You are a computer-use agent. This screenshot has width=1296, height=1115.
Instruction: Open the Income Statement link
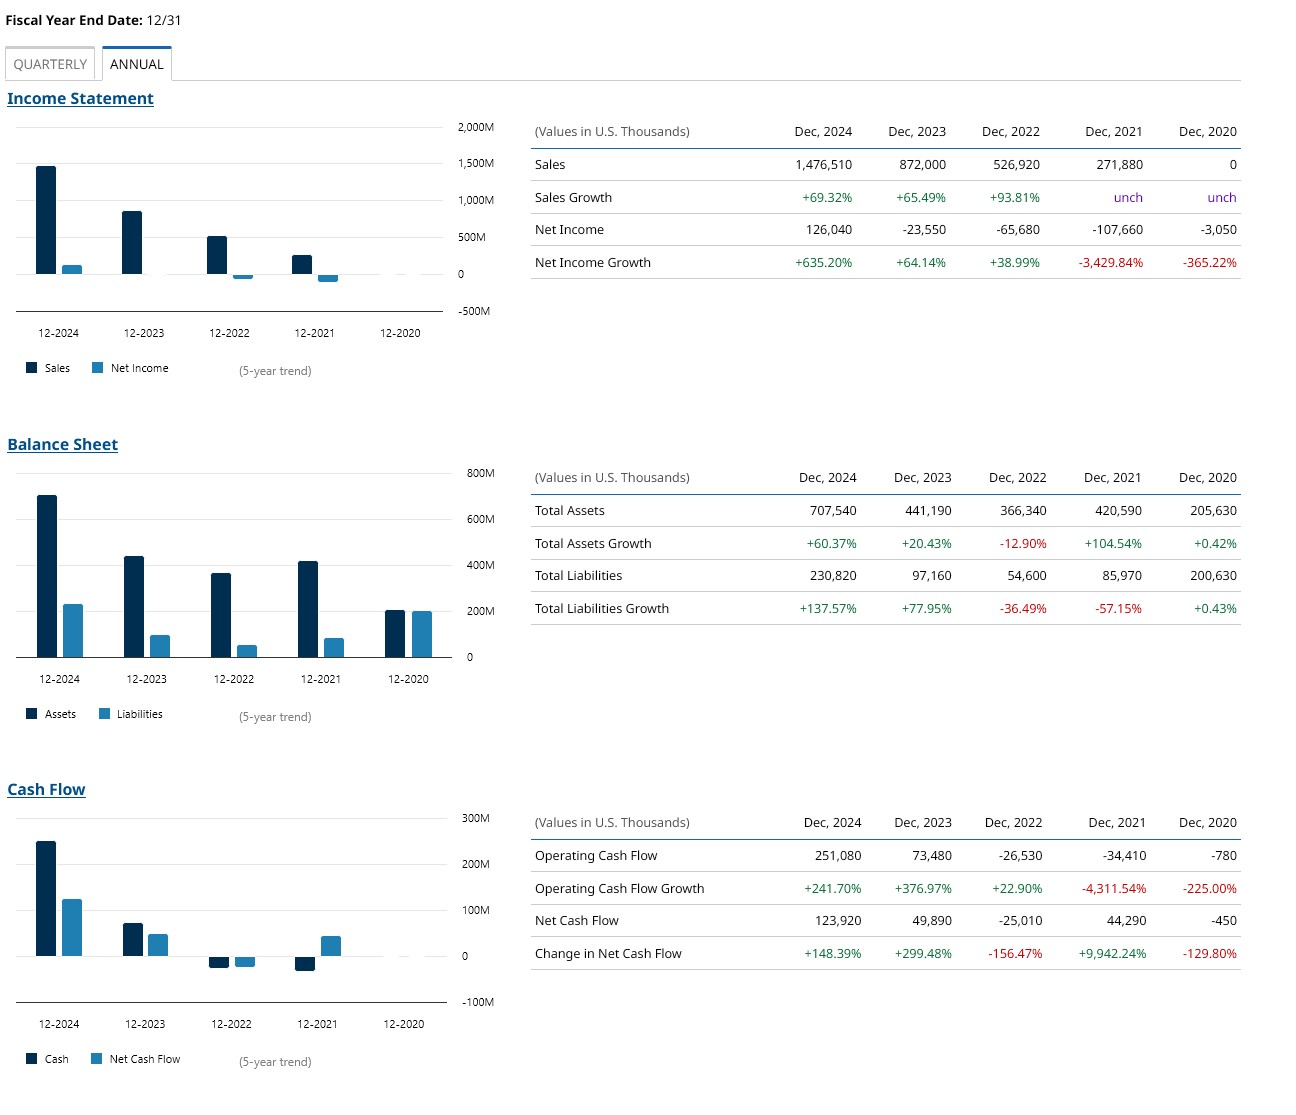point(80,98)
